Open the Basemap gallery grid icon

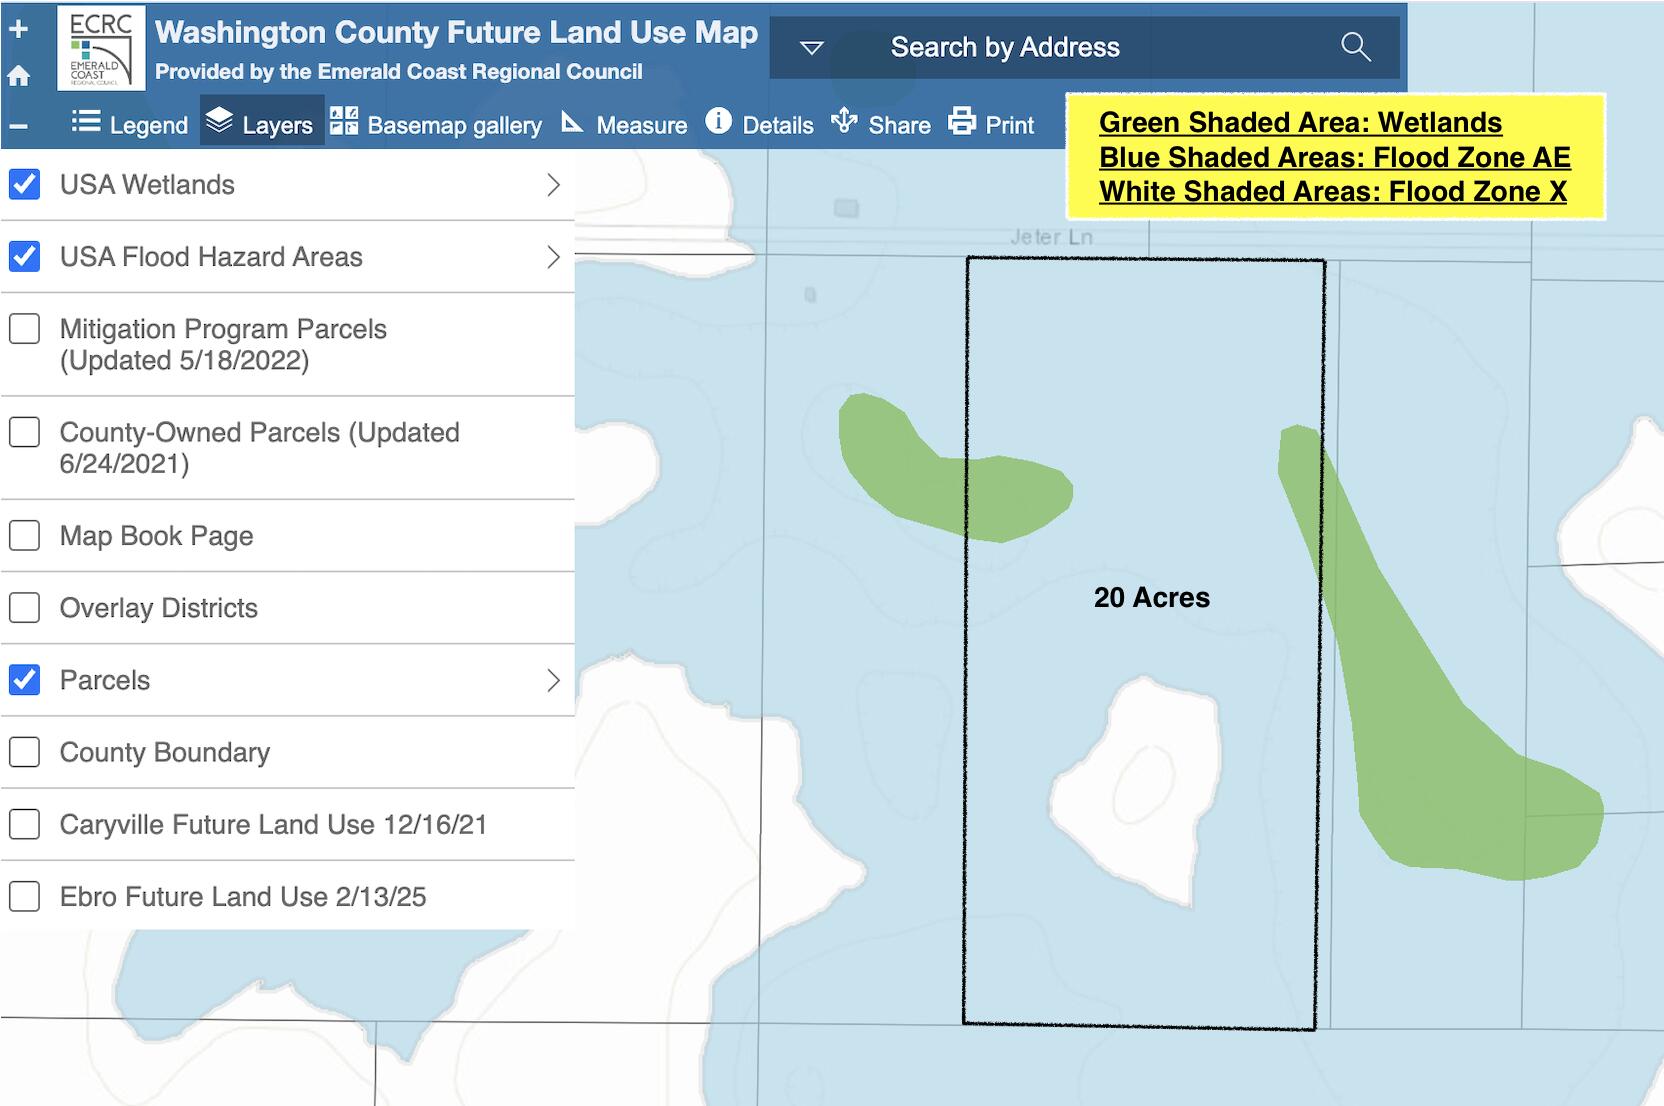pos(343,121)
